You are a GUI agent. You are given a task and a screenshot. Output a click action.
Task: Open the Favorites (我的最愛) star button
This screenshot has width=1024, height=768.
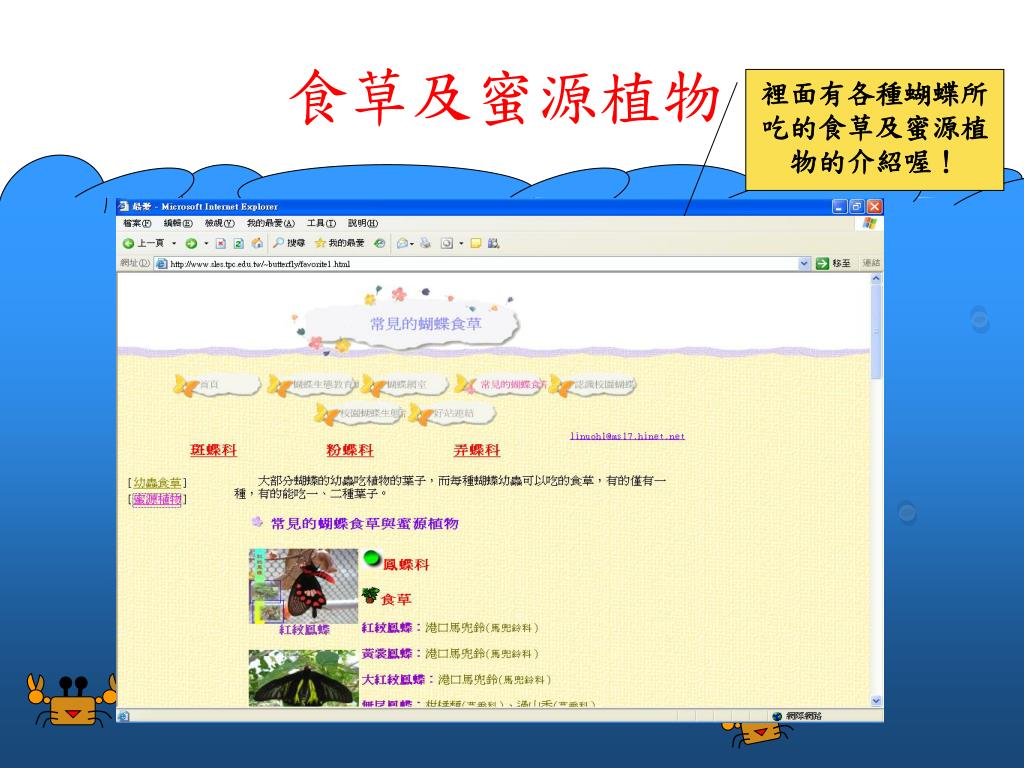pyautogui.click(x=340, y=243)
